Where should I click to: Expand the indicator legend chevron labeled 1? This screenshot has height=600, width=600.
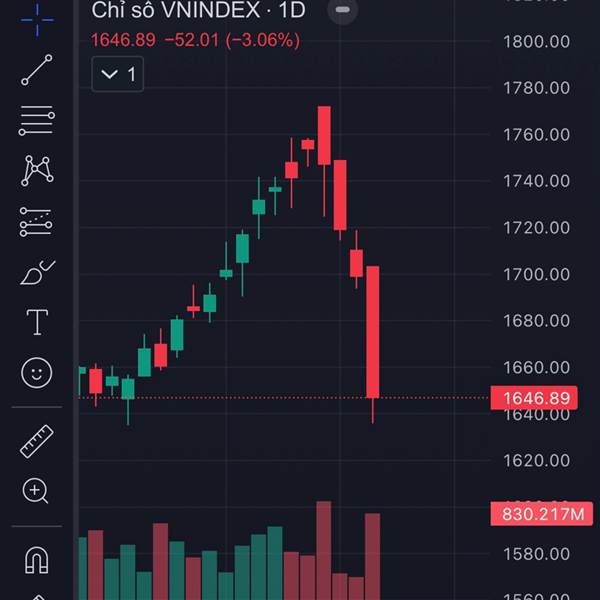tap(117, 74)
